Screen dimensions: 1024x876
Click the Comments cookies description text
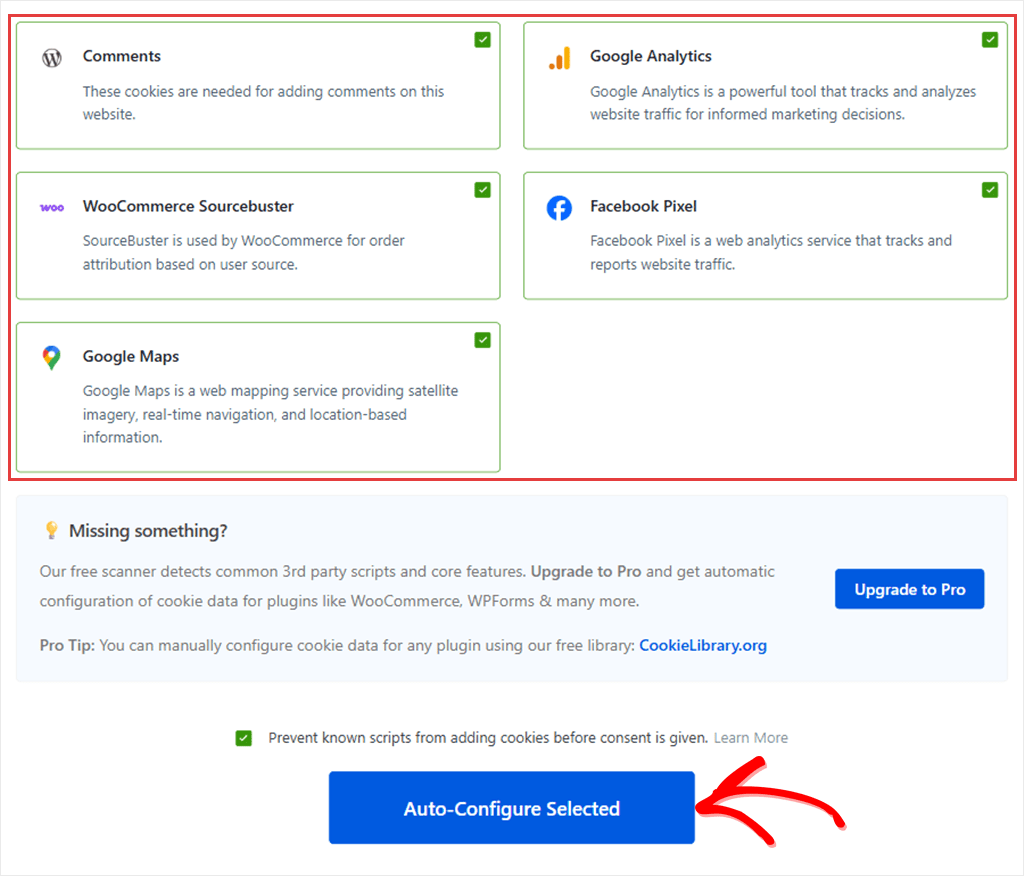(x=263, y=103)
